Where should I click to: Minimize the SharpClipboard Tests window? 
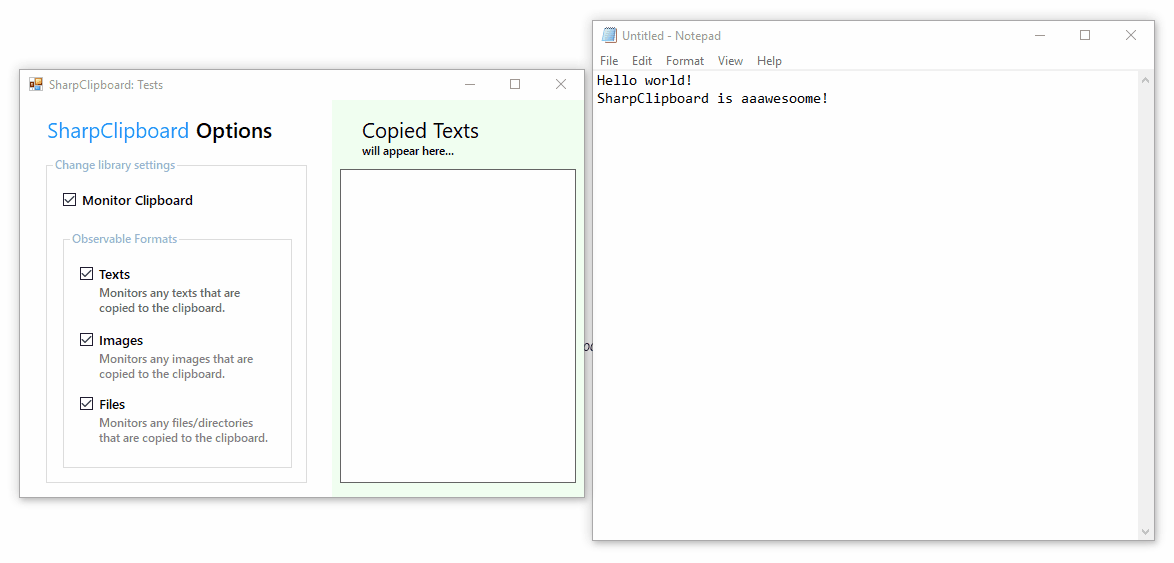pyautogui.click(x=470, y=85)
